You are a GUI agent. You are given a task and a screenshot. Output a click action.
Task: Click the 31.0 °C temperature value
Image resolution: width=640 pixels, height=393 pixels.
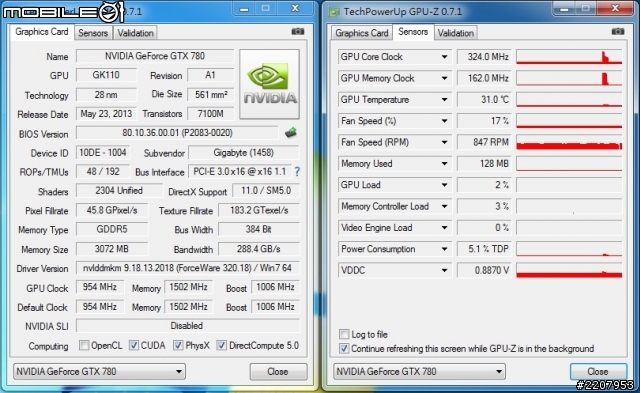484,100
